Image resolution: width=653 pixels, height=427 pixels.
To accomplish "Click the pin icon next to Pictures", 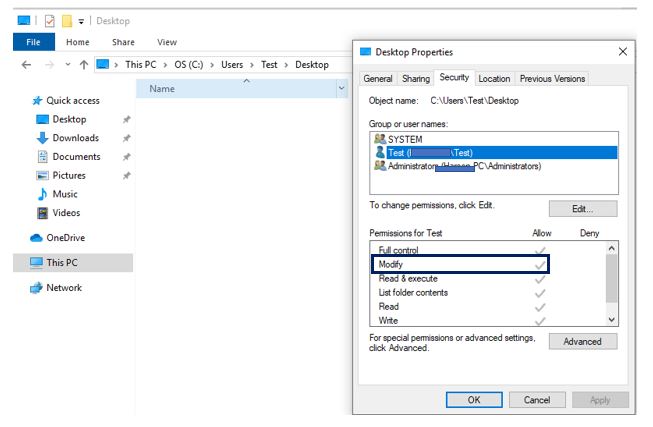I will click(127, 175).
